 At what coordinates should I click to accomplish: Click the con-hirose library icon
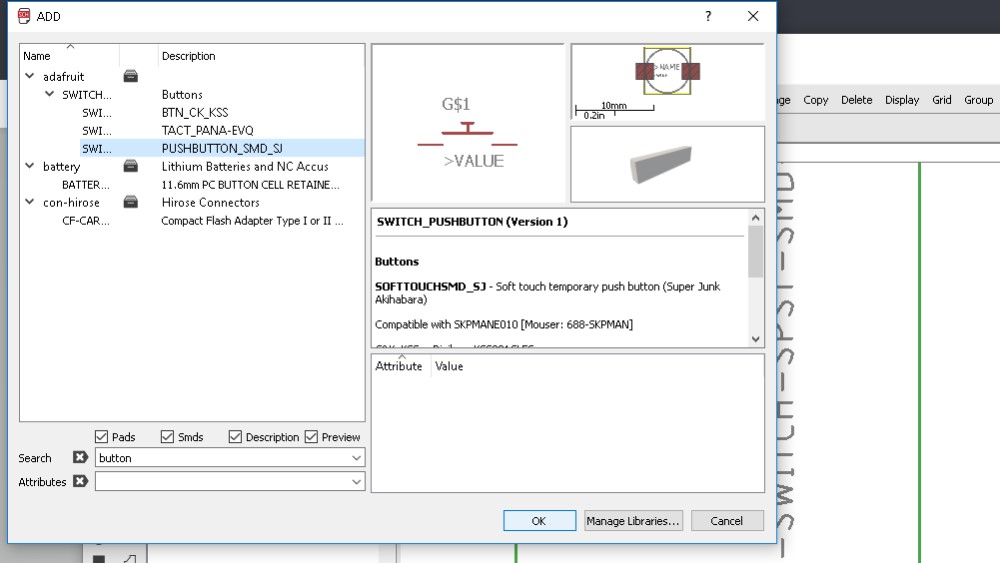(x=131, y=202)
